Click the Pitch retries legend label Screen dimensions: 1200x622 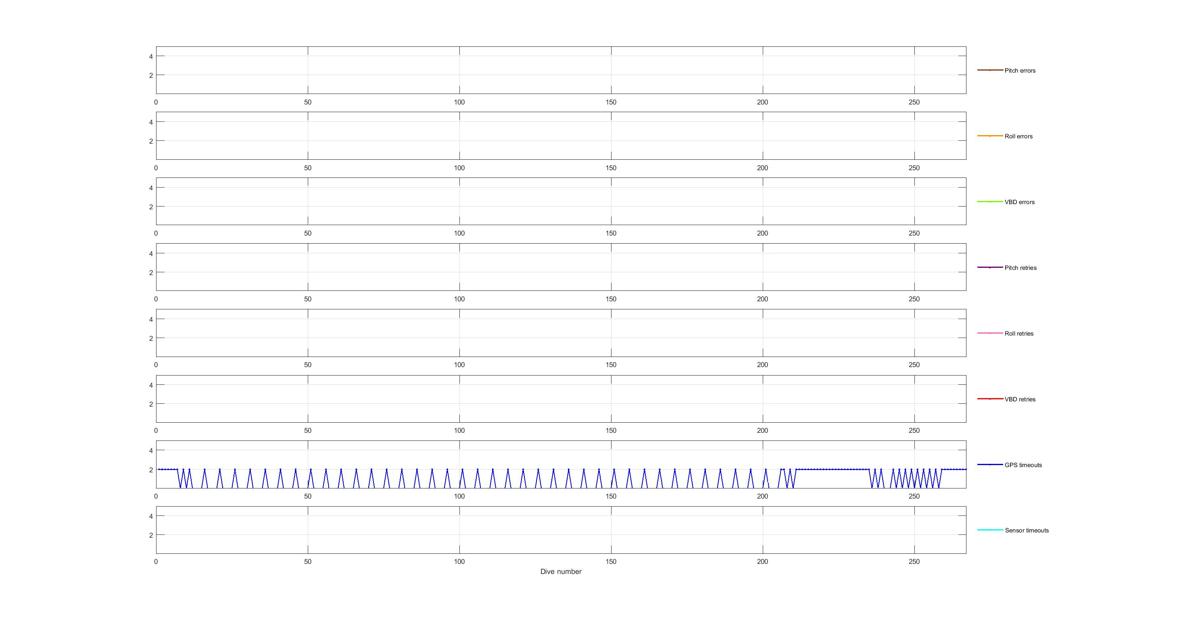(1020, 268)
